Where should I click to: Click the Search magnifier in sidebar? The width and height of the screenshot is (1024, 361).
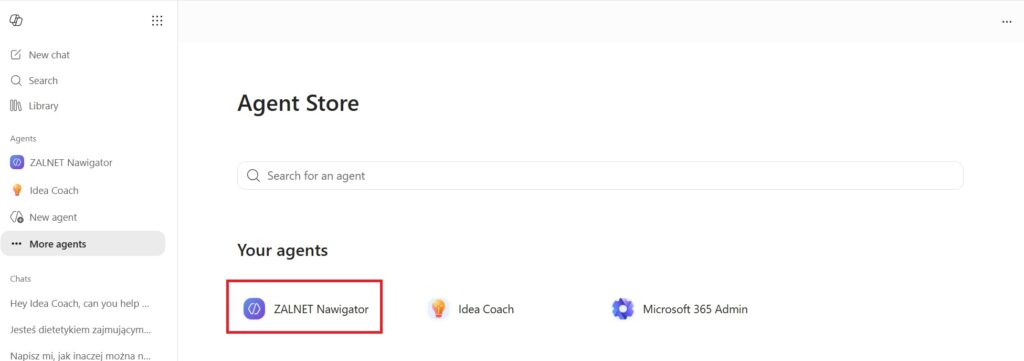[x=16, y=81]
